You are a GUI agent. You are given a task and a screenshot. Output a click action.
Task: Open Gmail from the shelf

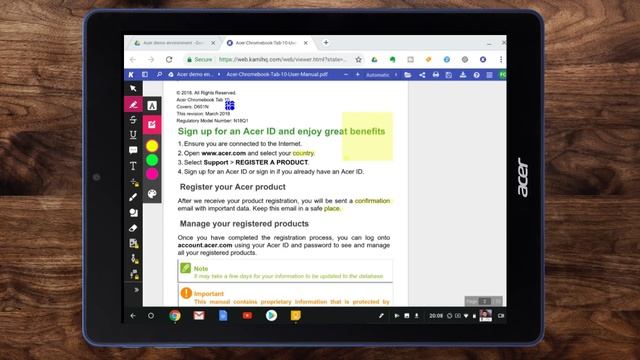point(199,316)
